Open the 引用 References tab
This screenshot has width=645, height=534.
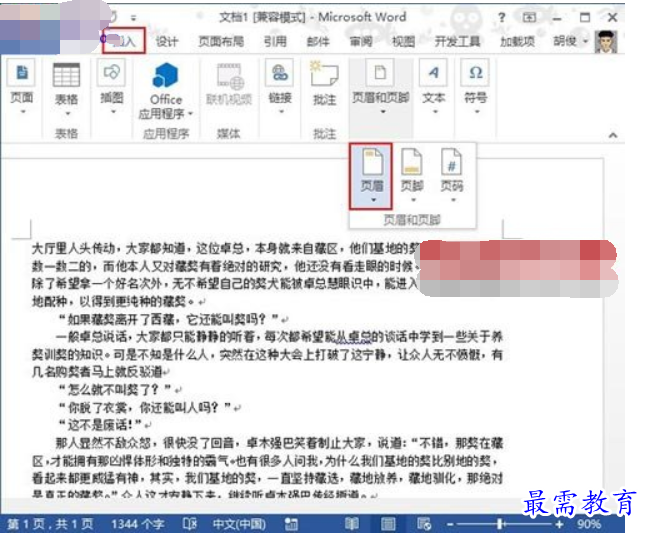(x=275, y=42)
